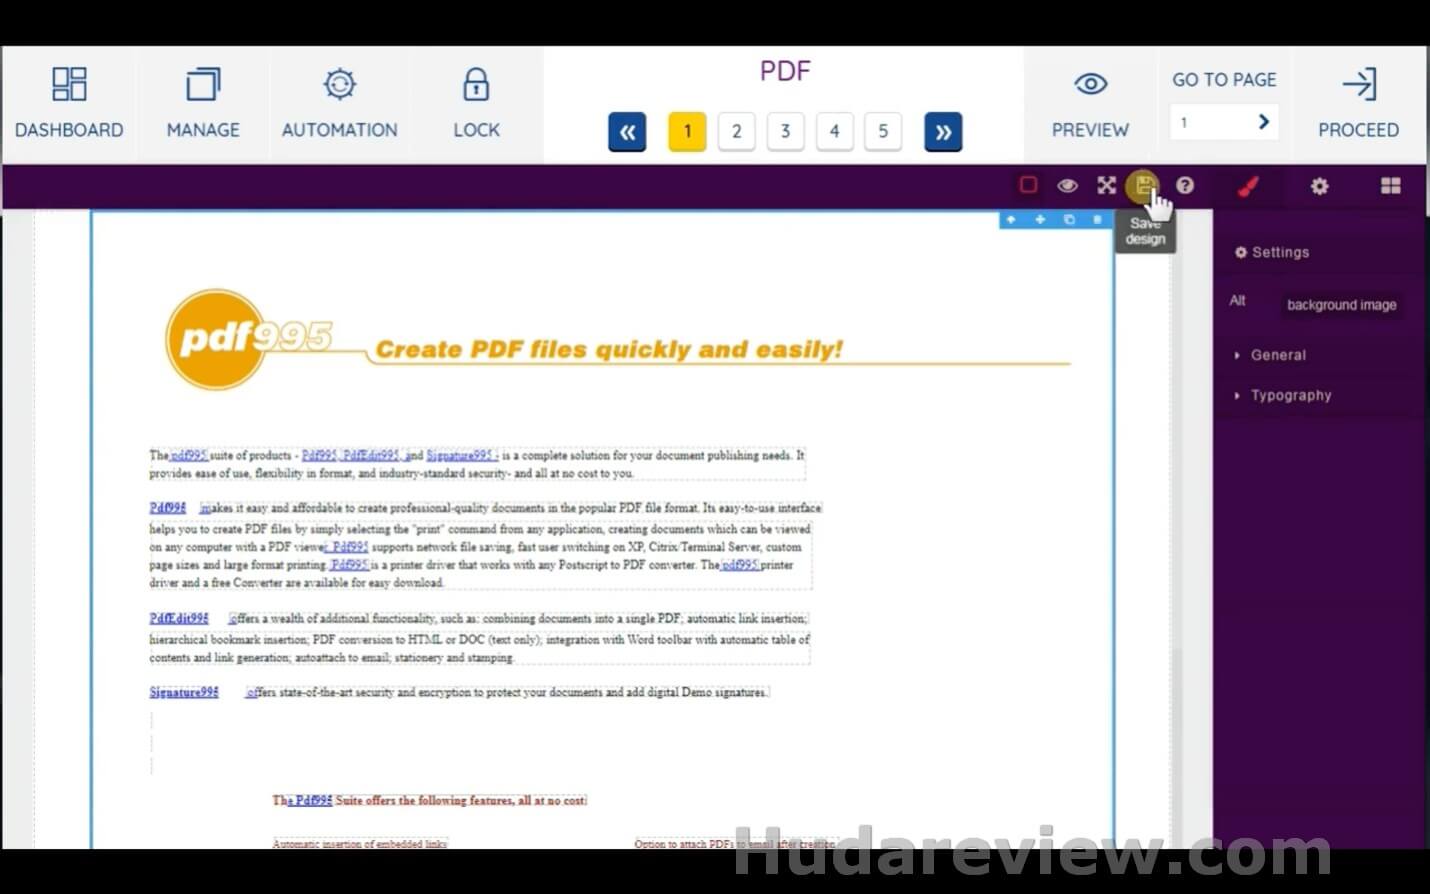Viewport: 1430px width, 894px height.
Task: Switch to fullscreen with the arrows icon
Action: click(x=1106, y=185)
